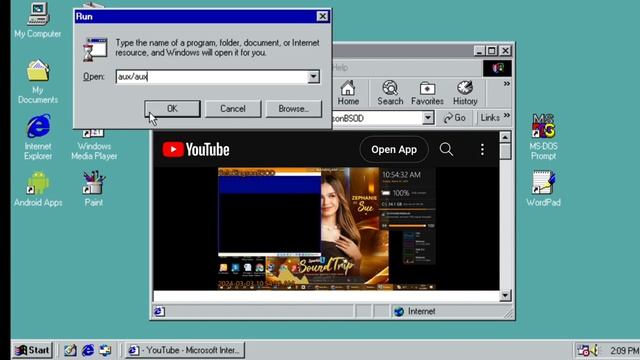The height and width of the screenshot is (360, 640).
Task: Click the Open App button on YouTube
Action: [x=394, y=149]
